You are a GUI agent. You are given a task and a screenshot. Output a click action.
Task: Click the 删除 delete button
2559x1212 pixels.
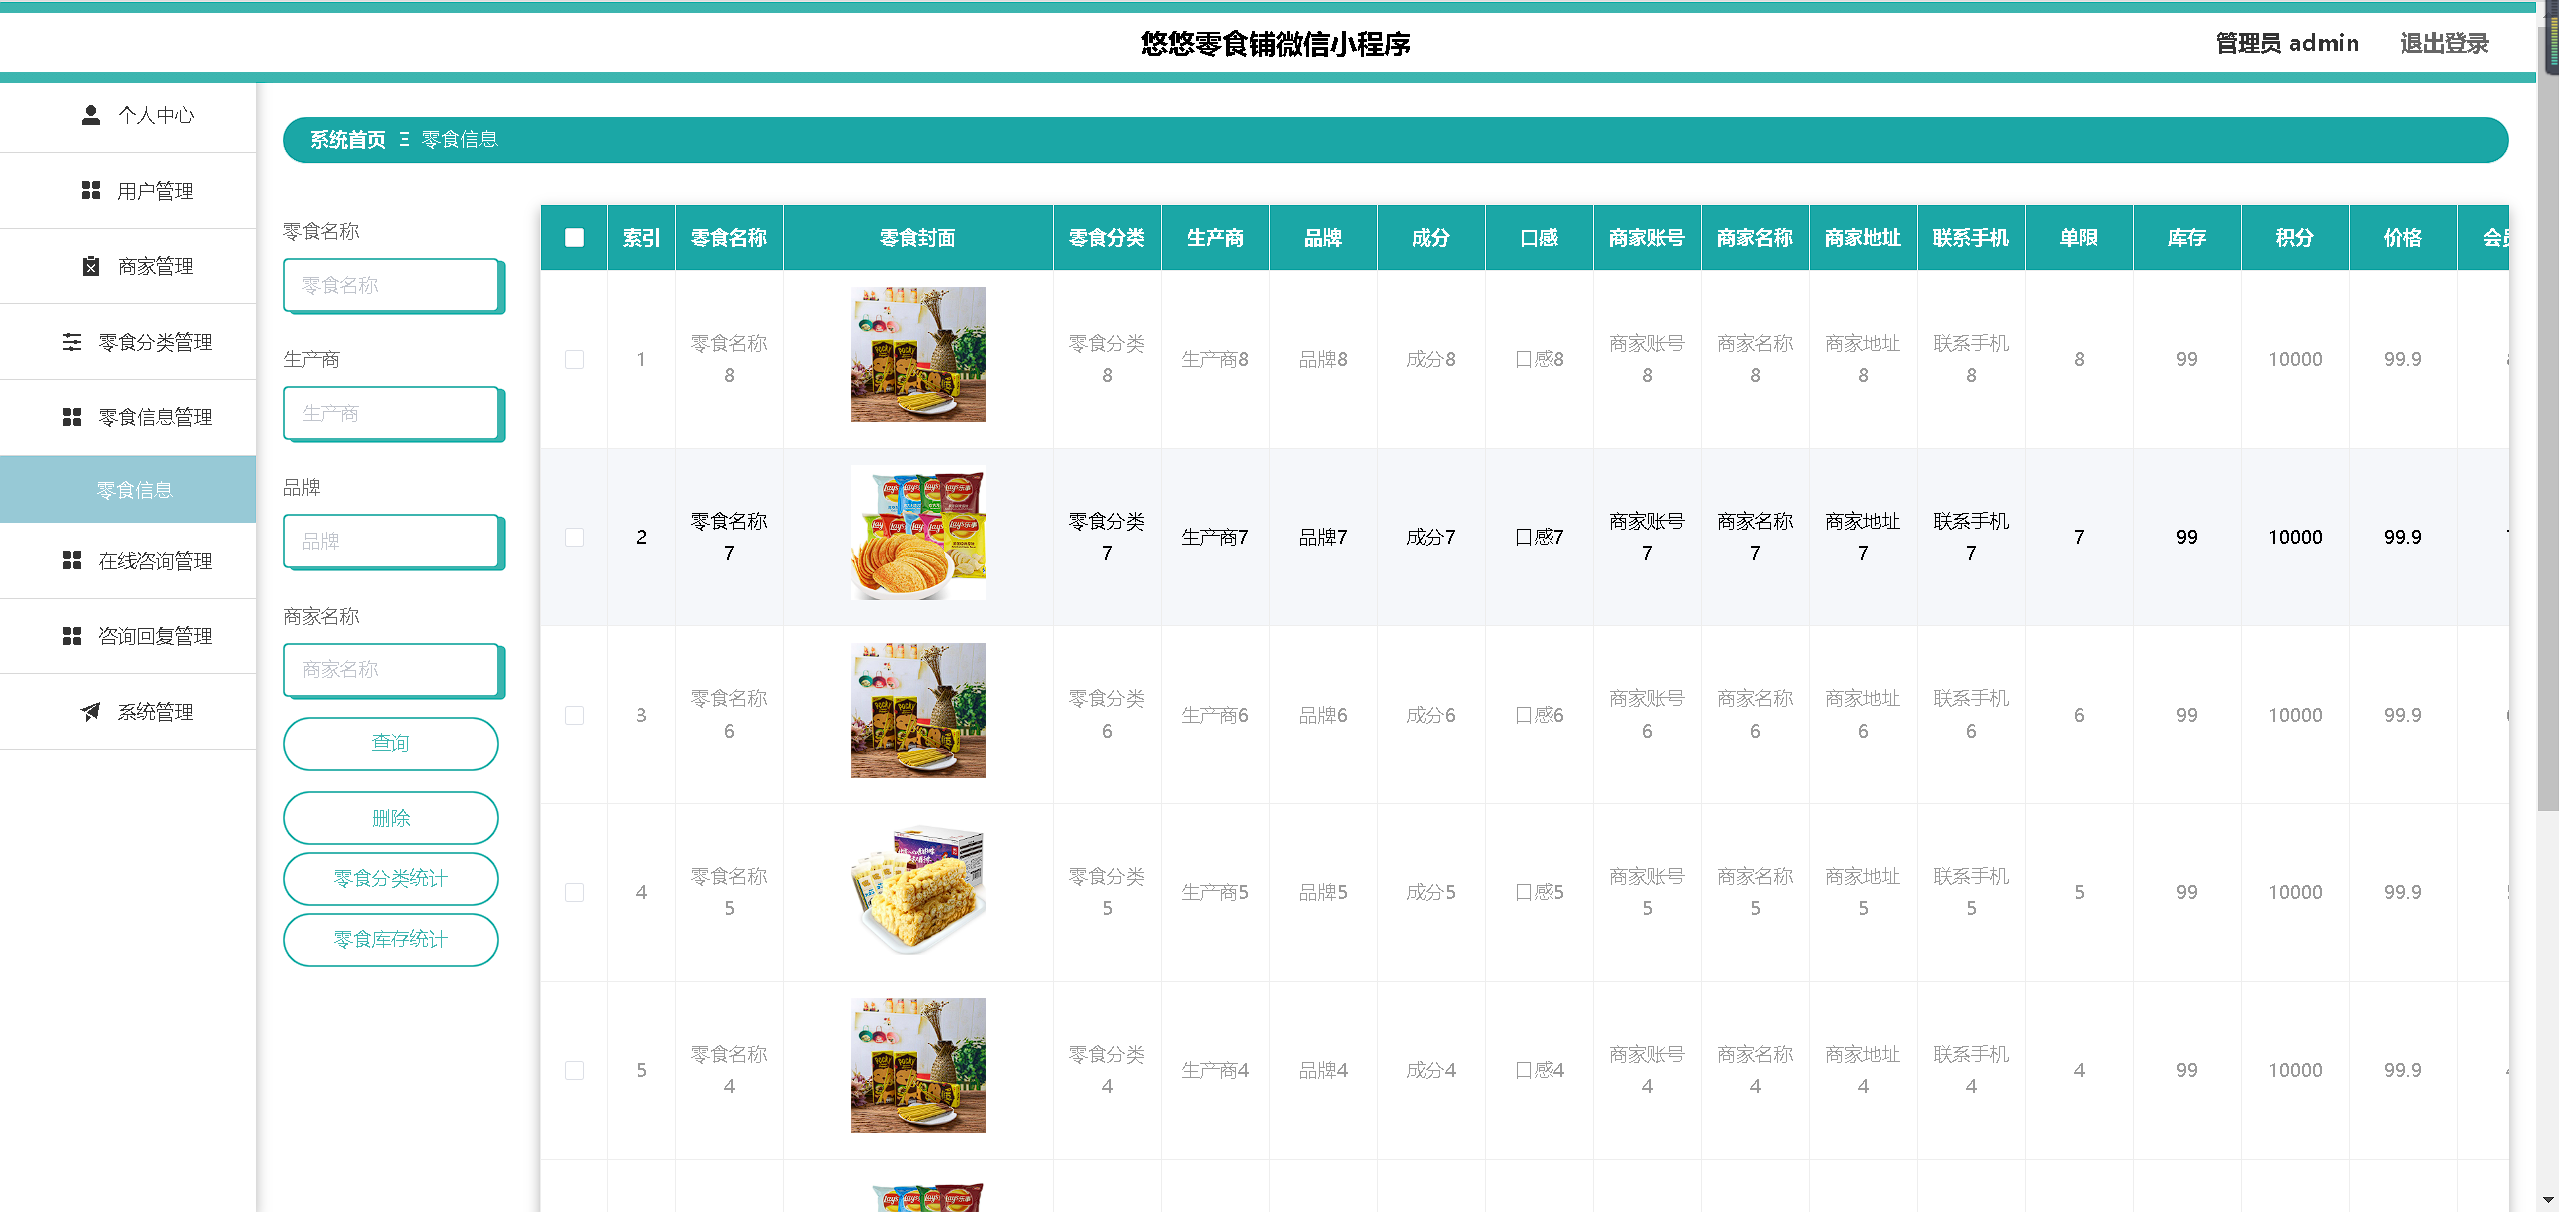coord(391,818)
